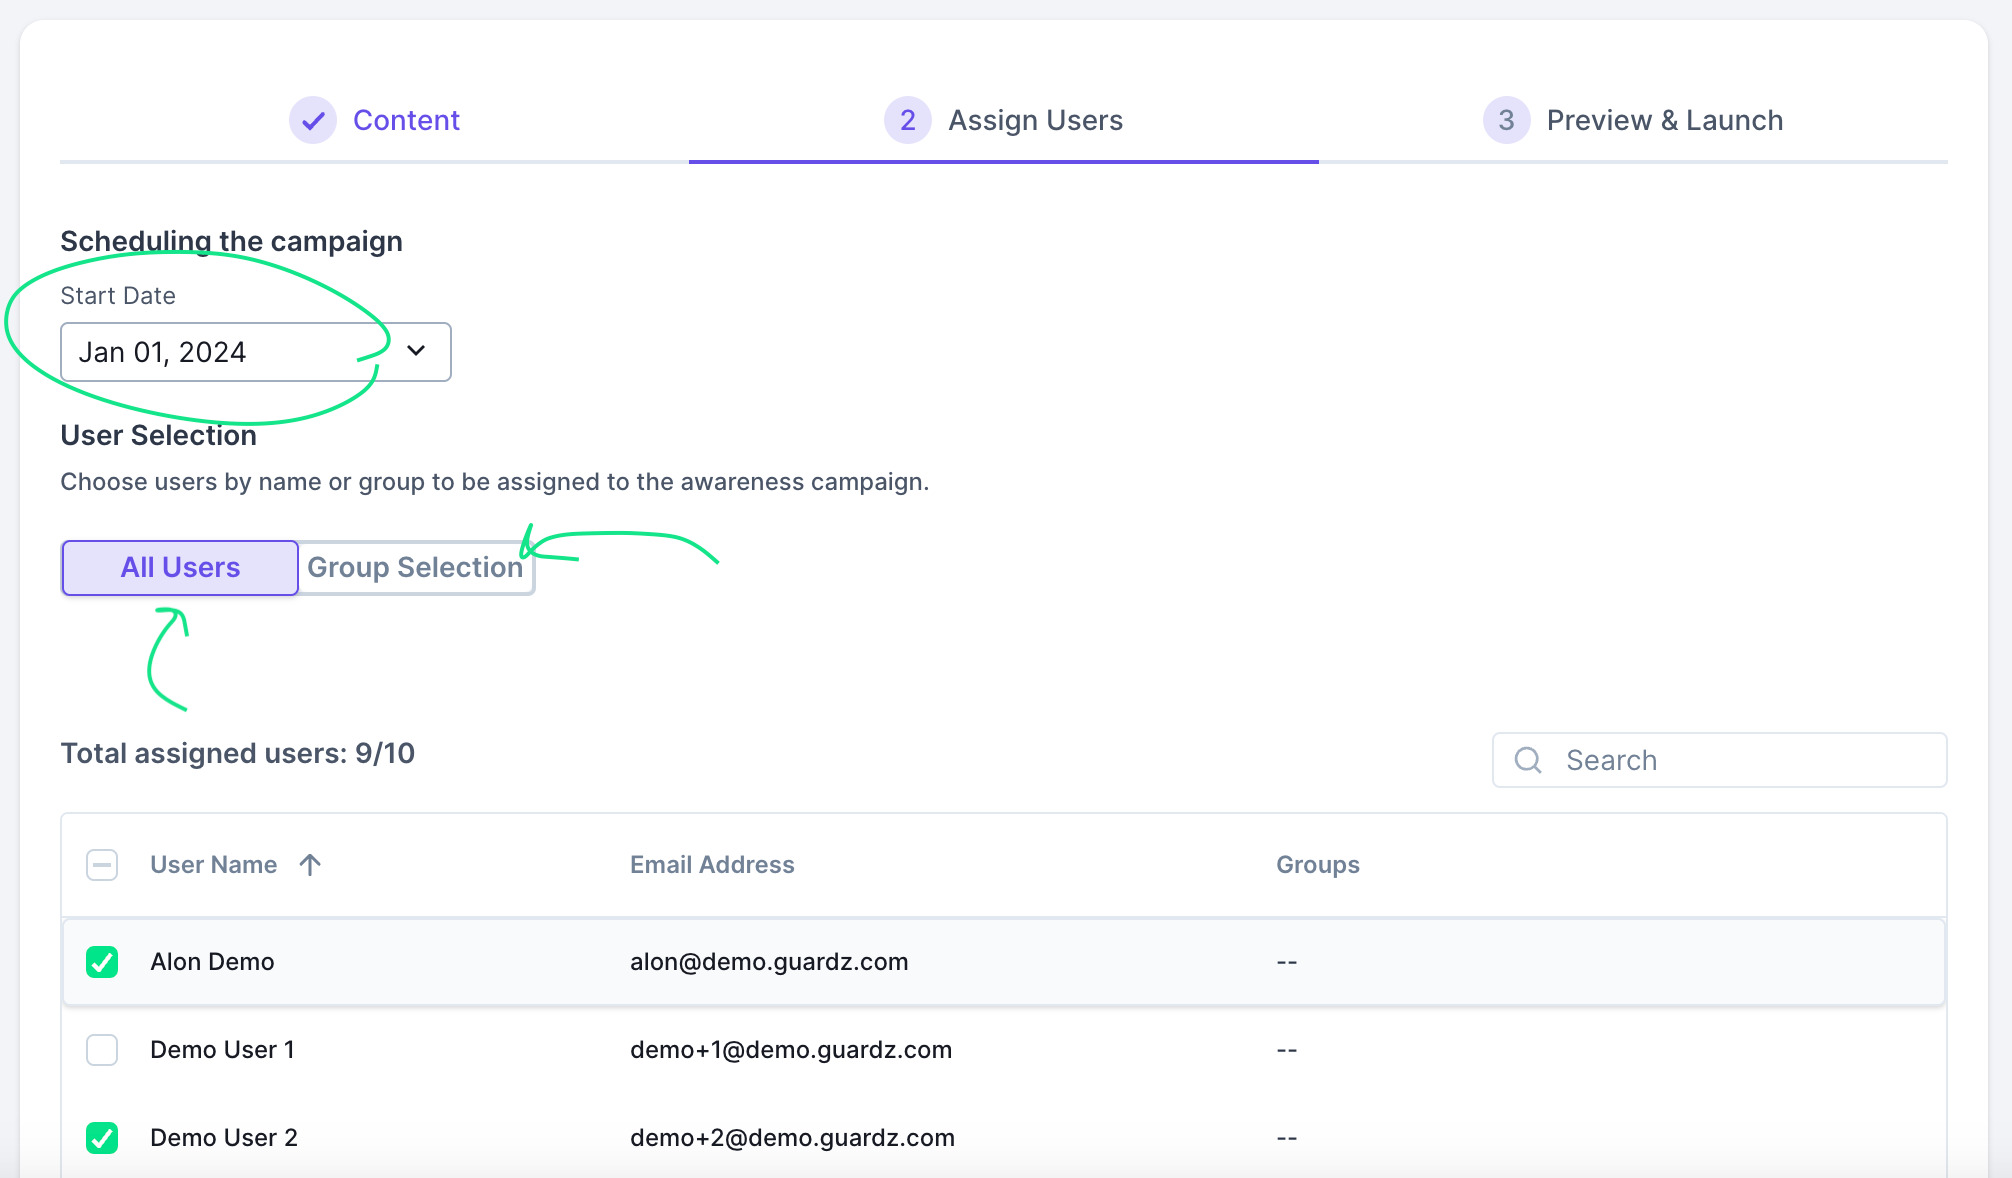2012x1178 pixels.
Task: Click the Content step checkmark icon
Action: coord(313,120)
